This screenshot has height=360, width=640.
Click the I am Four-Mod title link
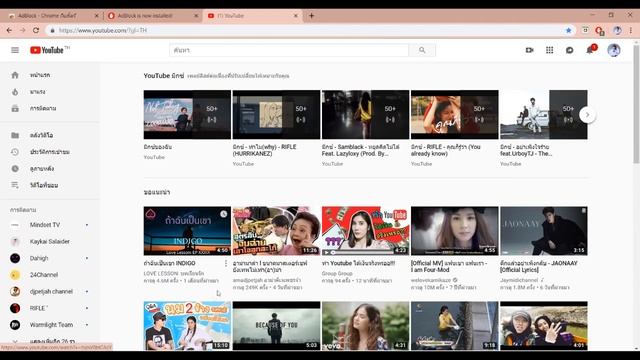tap(449, 267)
